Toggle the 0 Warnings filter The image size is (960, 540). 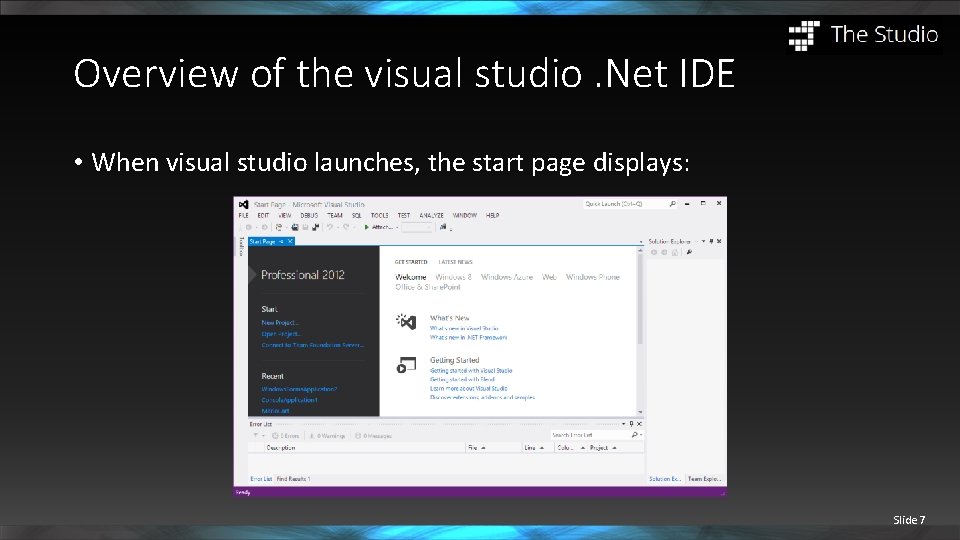327,436
